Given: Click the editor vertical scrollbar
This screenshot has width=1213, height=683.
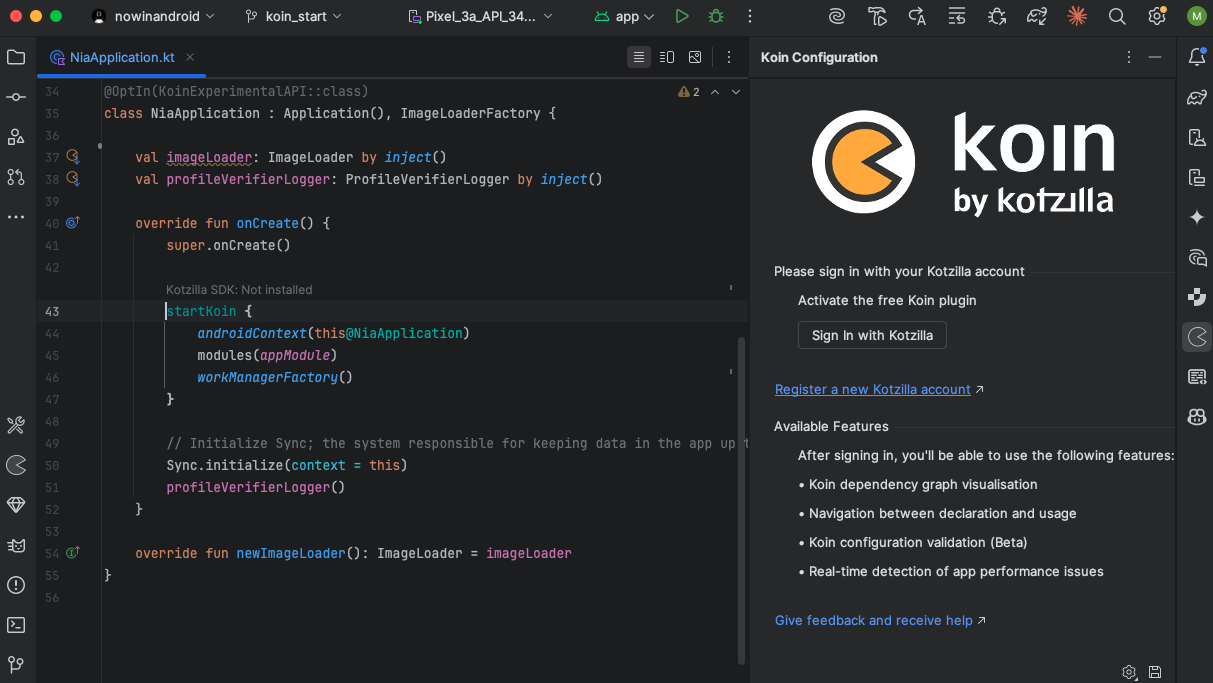Looking at the screenshot, I should click(x=741, y=500).
